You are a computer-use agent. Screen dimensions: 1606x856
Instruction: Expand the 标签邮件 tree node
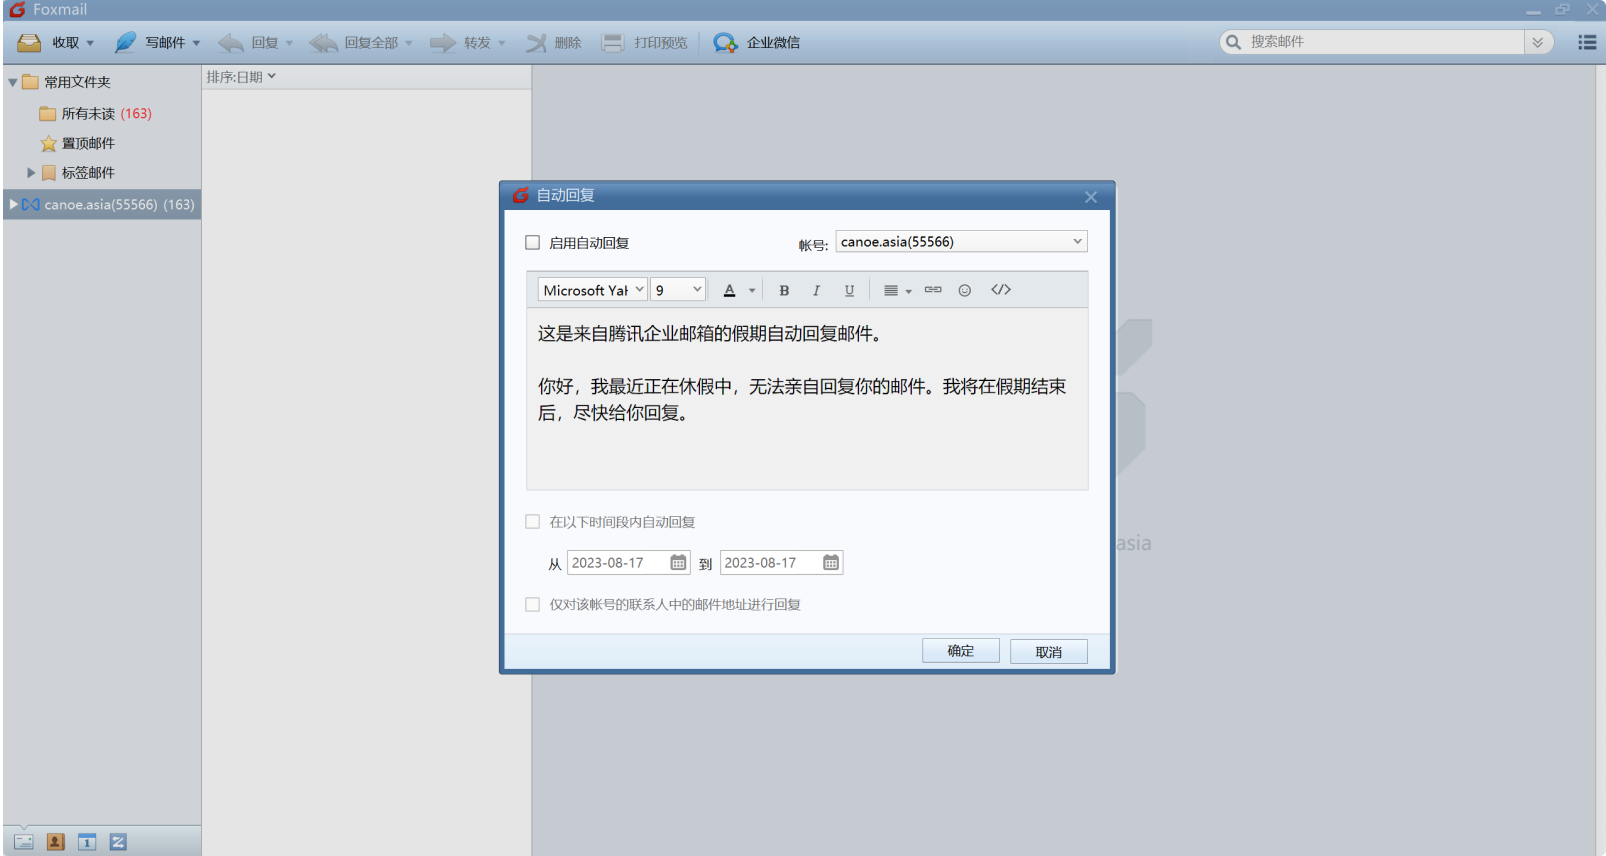pyautogui.click(x=31, y=173)
